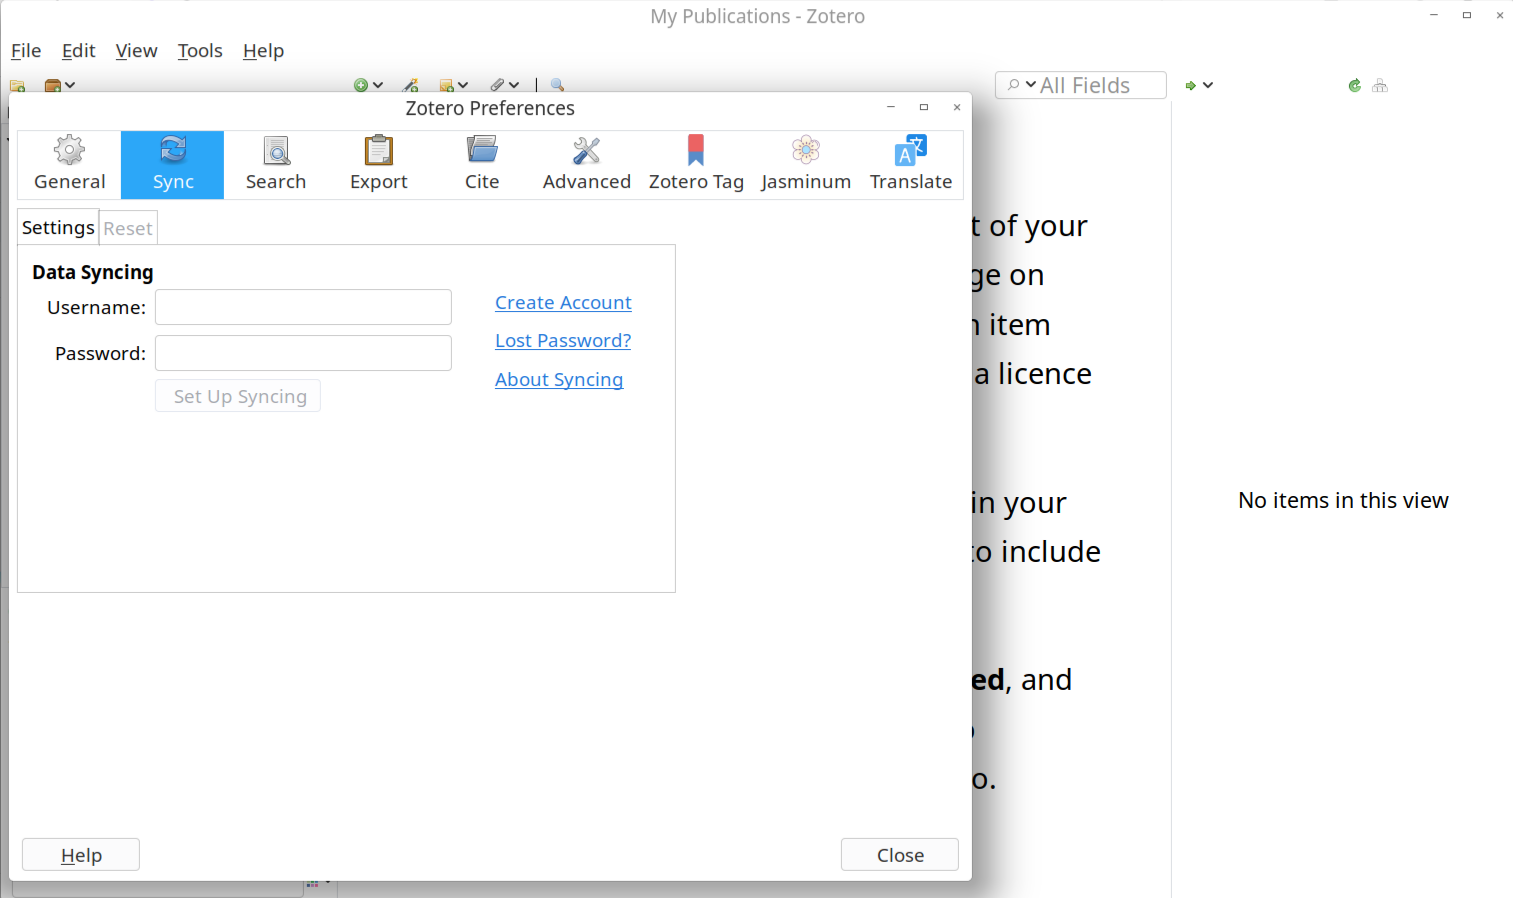Open the About Syncing link

(x=559, y=380)
